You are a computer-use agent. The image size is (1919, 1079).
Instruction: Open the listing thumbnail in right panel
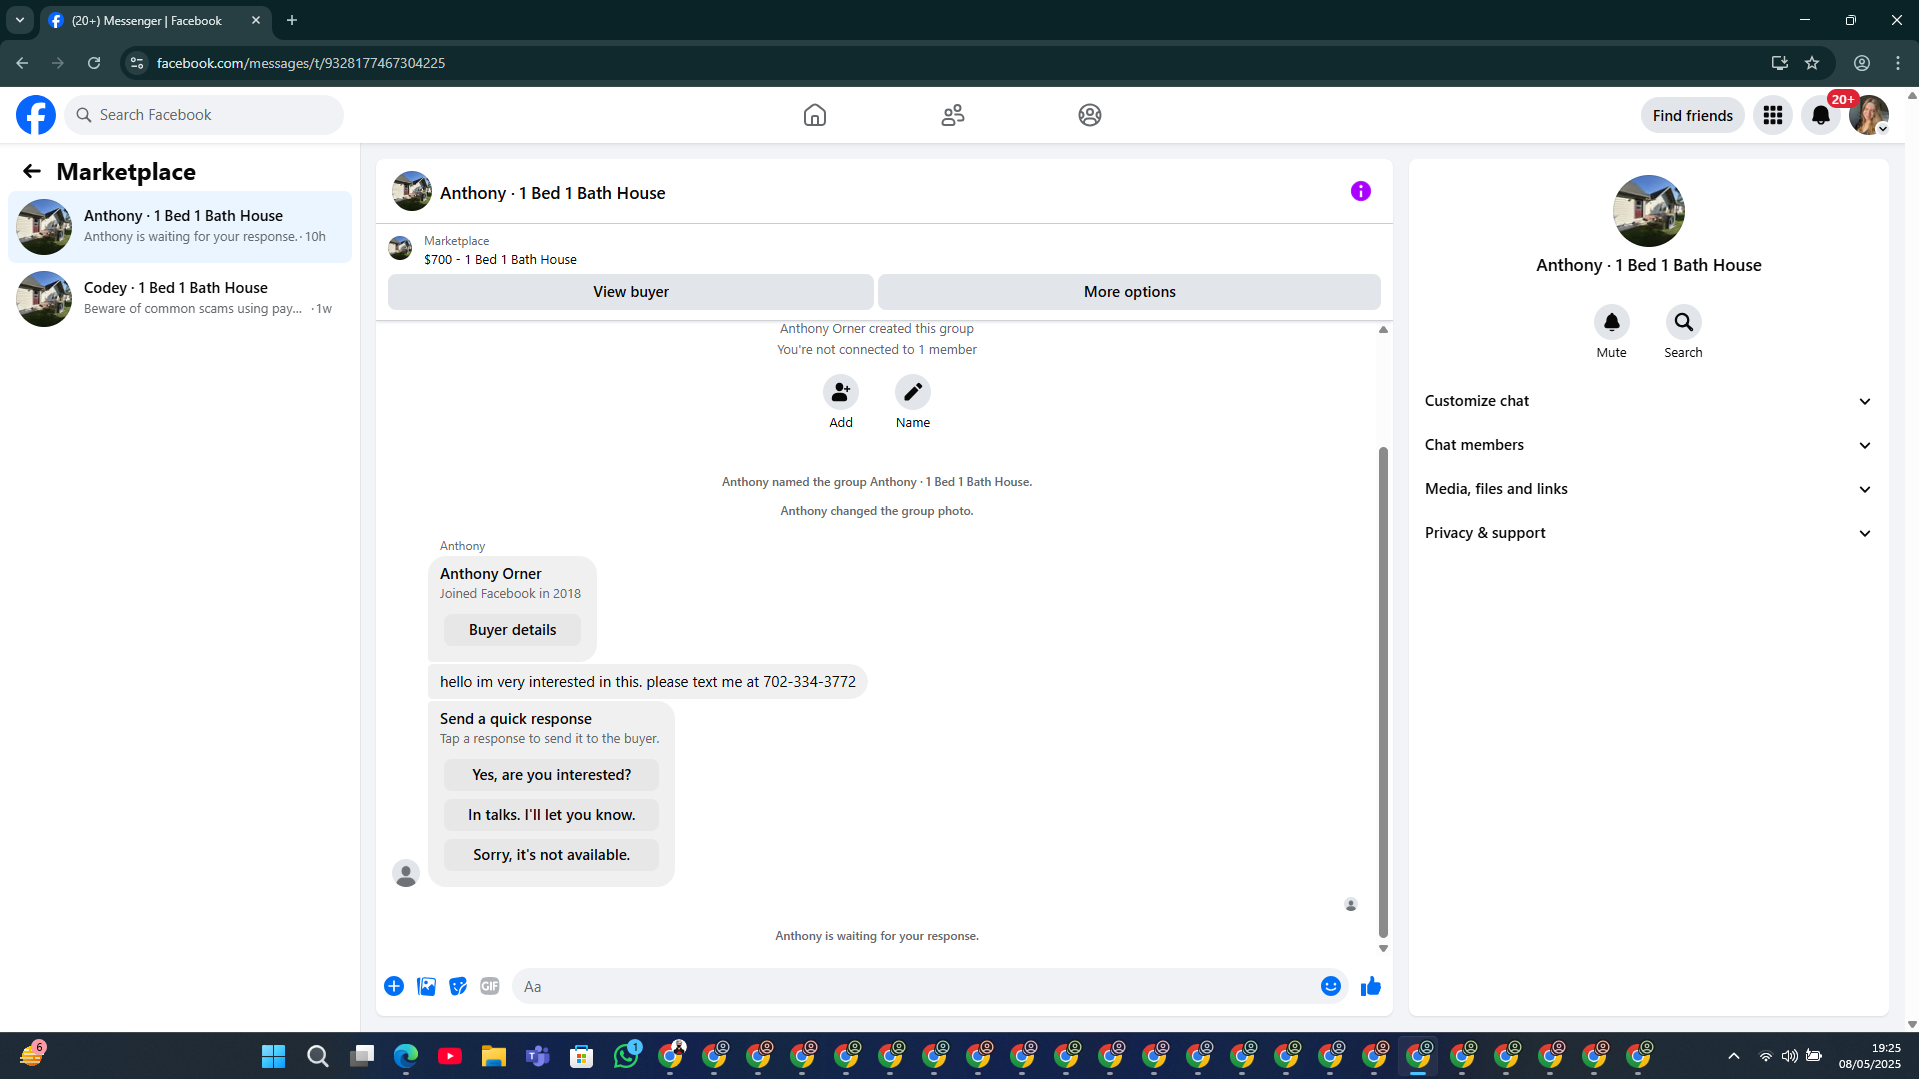click(1648, 211)
